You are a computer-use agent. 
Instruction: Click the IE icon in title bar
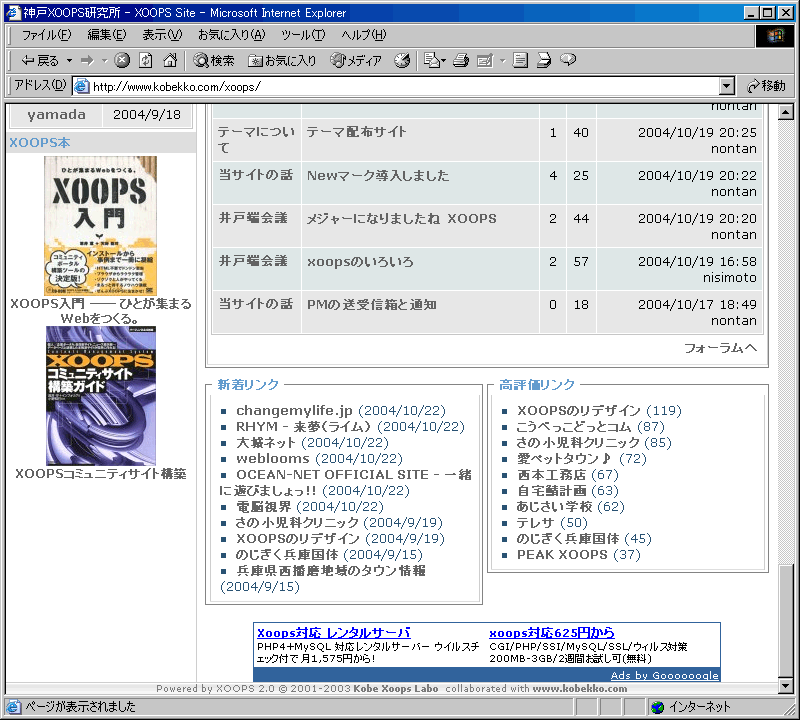point(13,12)
